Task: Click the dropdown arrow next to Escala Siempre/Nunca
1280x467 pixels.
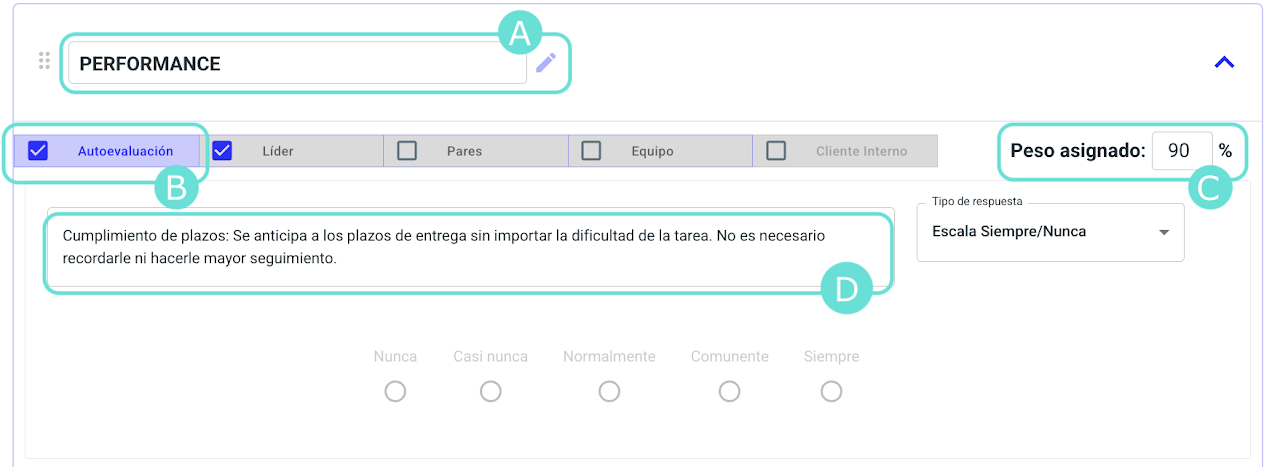Action: [x=1163, y=232]
